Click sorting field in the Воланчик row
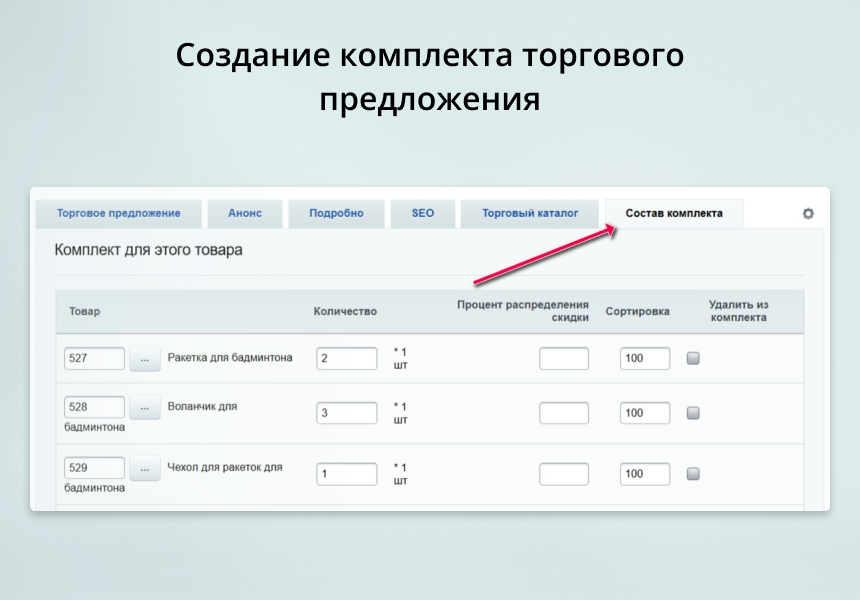The height and width of the screenshot is (600, 860). 645,413
